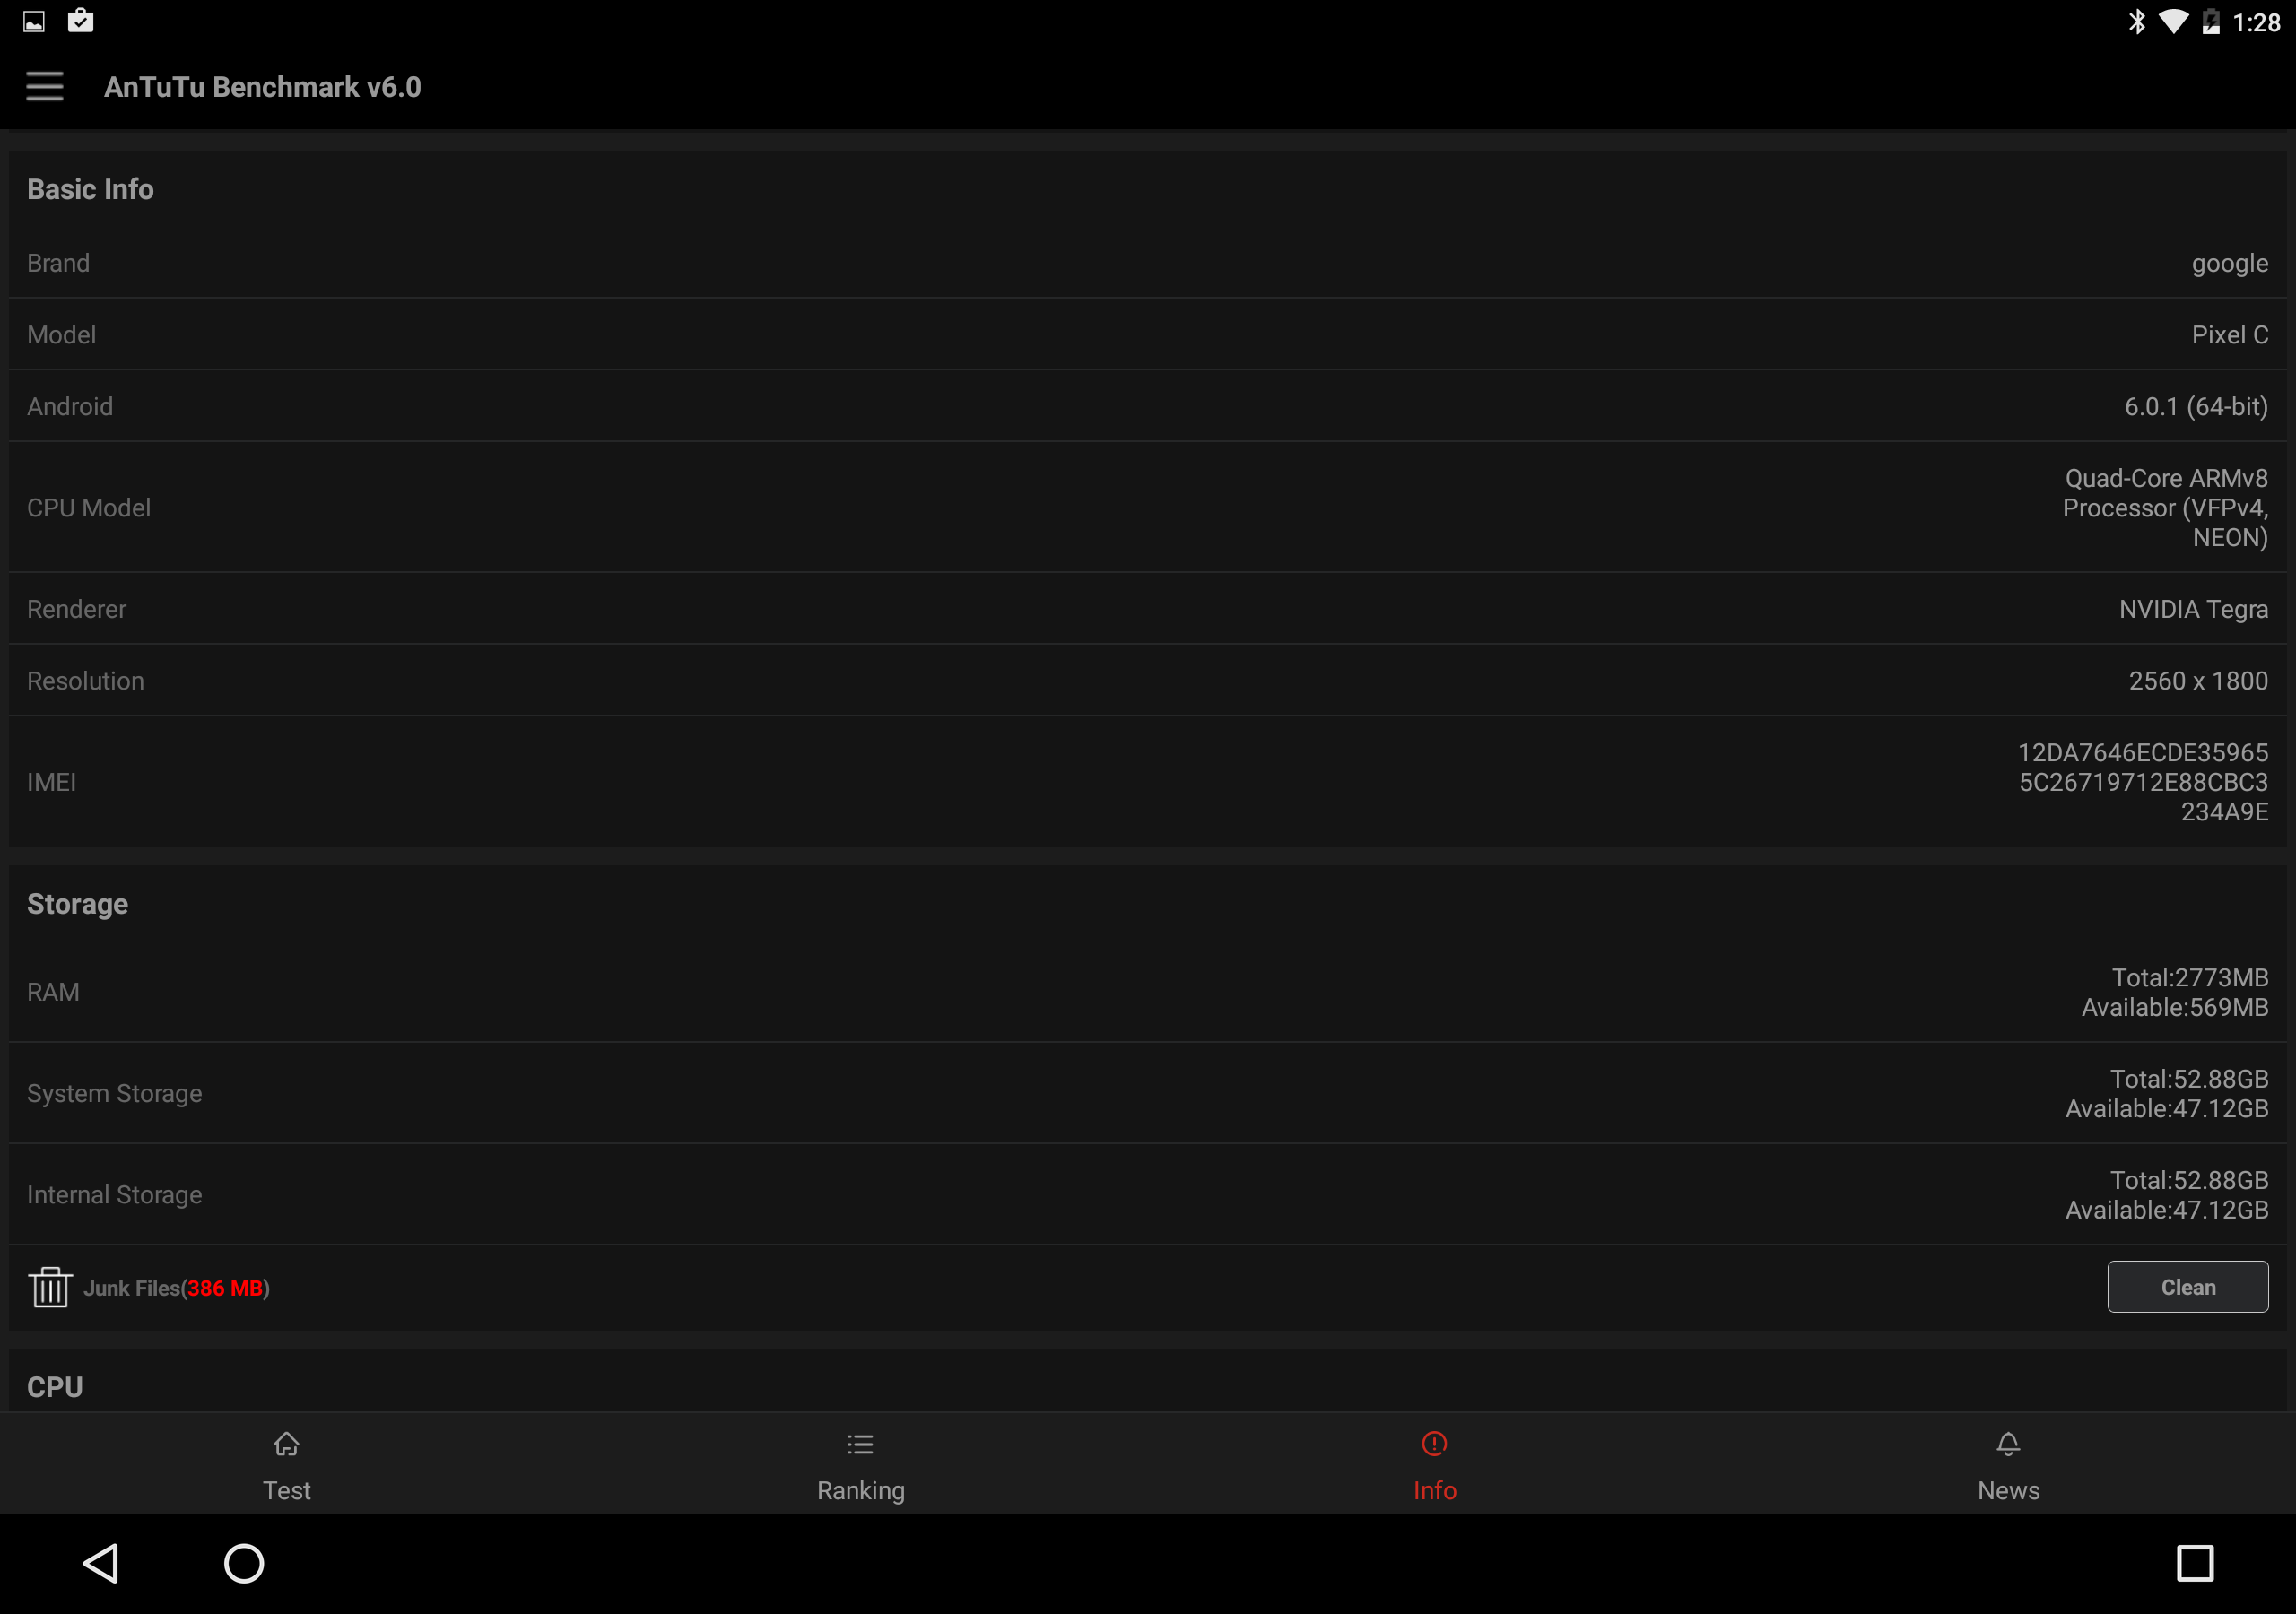The image size is (2296, 1614).
Task: Tap the AnTuTu Benchmark v6.0 title
Action: (263, 87)
